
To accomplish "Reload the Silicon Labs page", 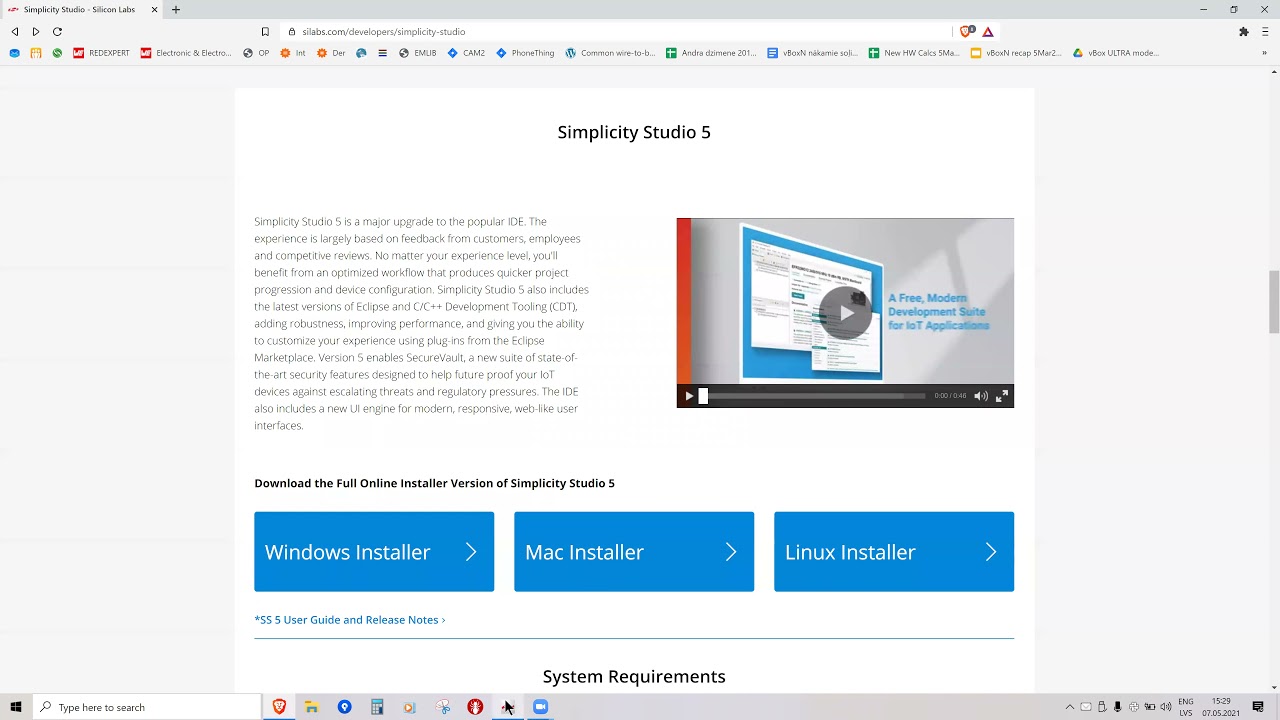I will click(57, 31).
